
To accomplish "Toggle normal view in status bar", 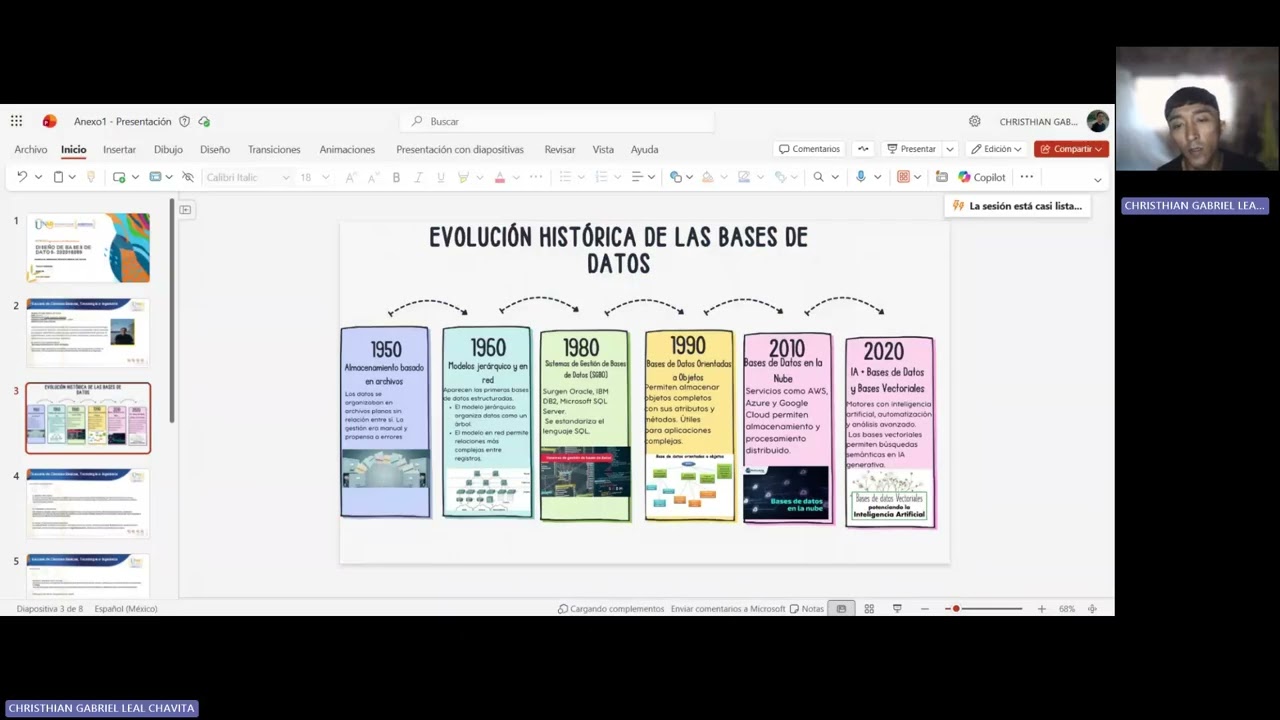I will (841, 608).
